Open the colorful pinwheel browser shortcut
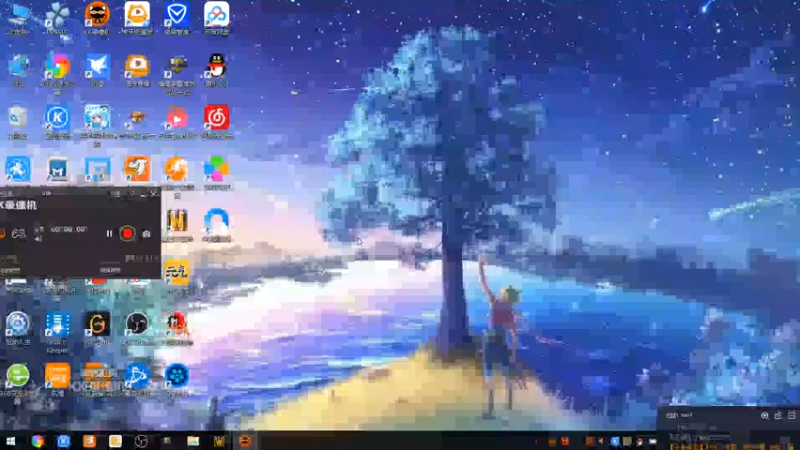 [x=57, y=66]
